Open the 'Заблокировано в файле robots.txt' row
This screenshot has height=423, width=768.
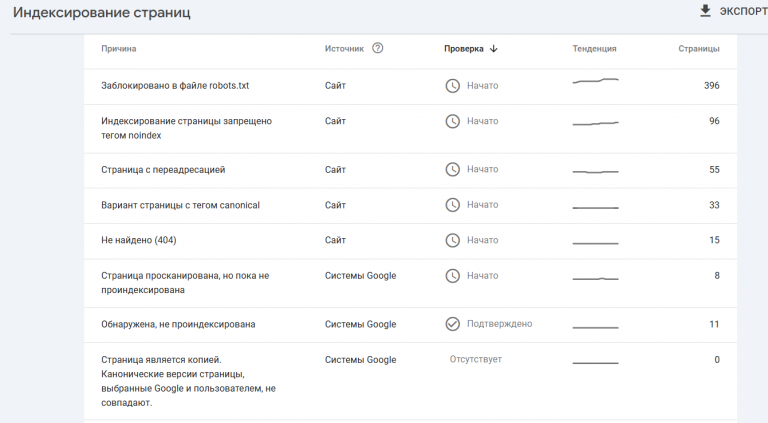(x=175, y=85)
